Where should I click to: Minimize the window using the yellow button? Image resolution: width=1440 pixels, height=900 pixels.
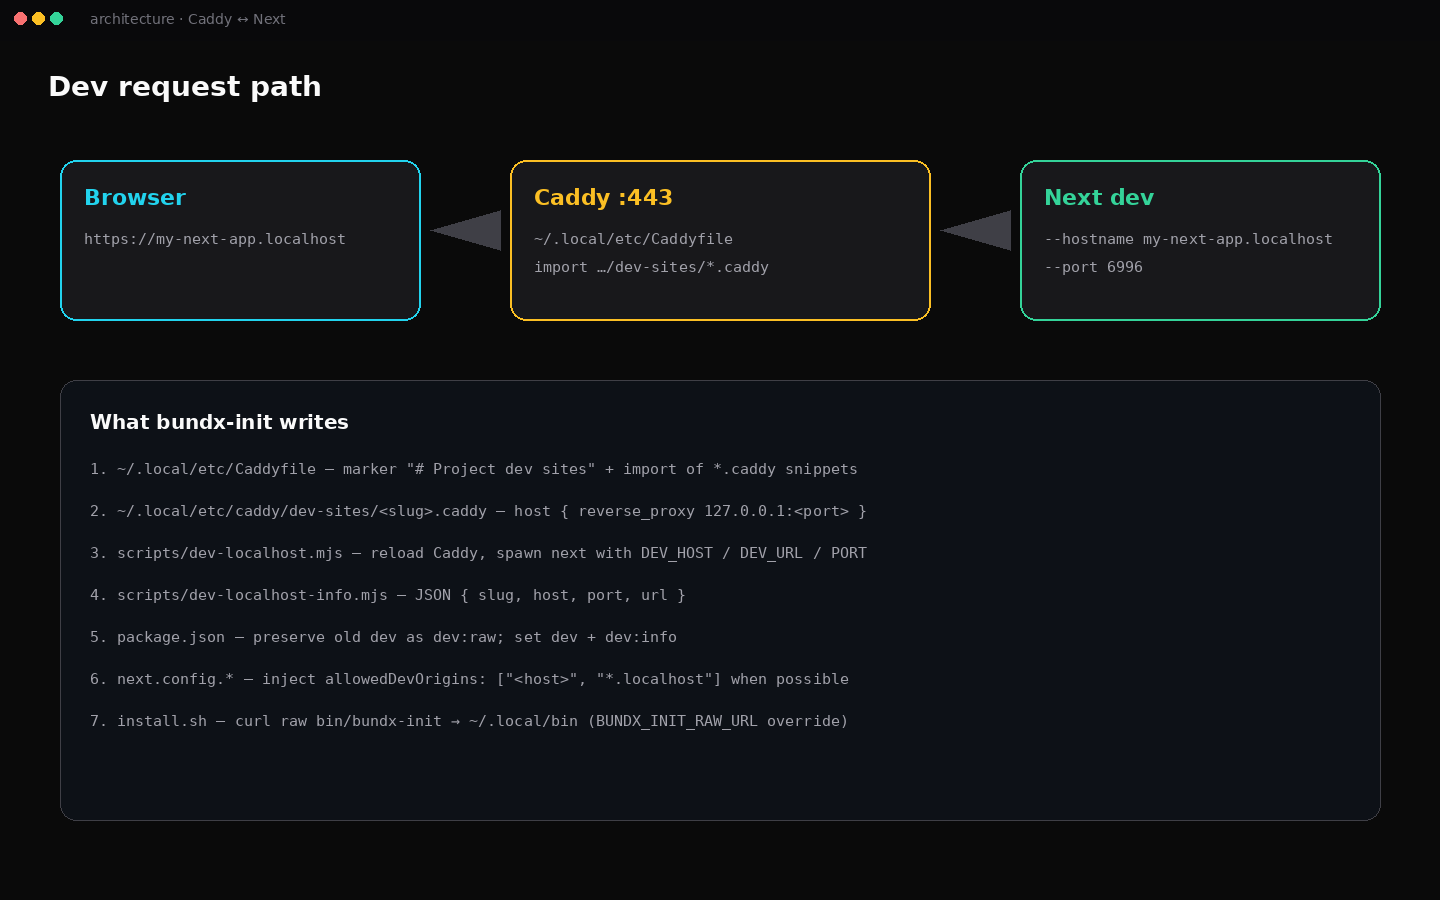pyautogui.click(x=38, y=19)
